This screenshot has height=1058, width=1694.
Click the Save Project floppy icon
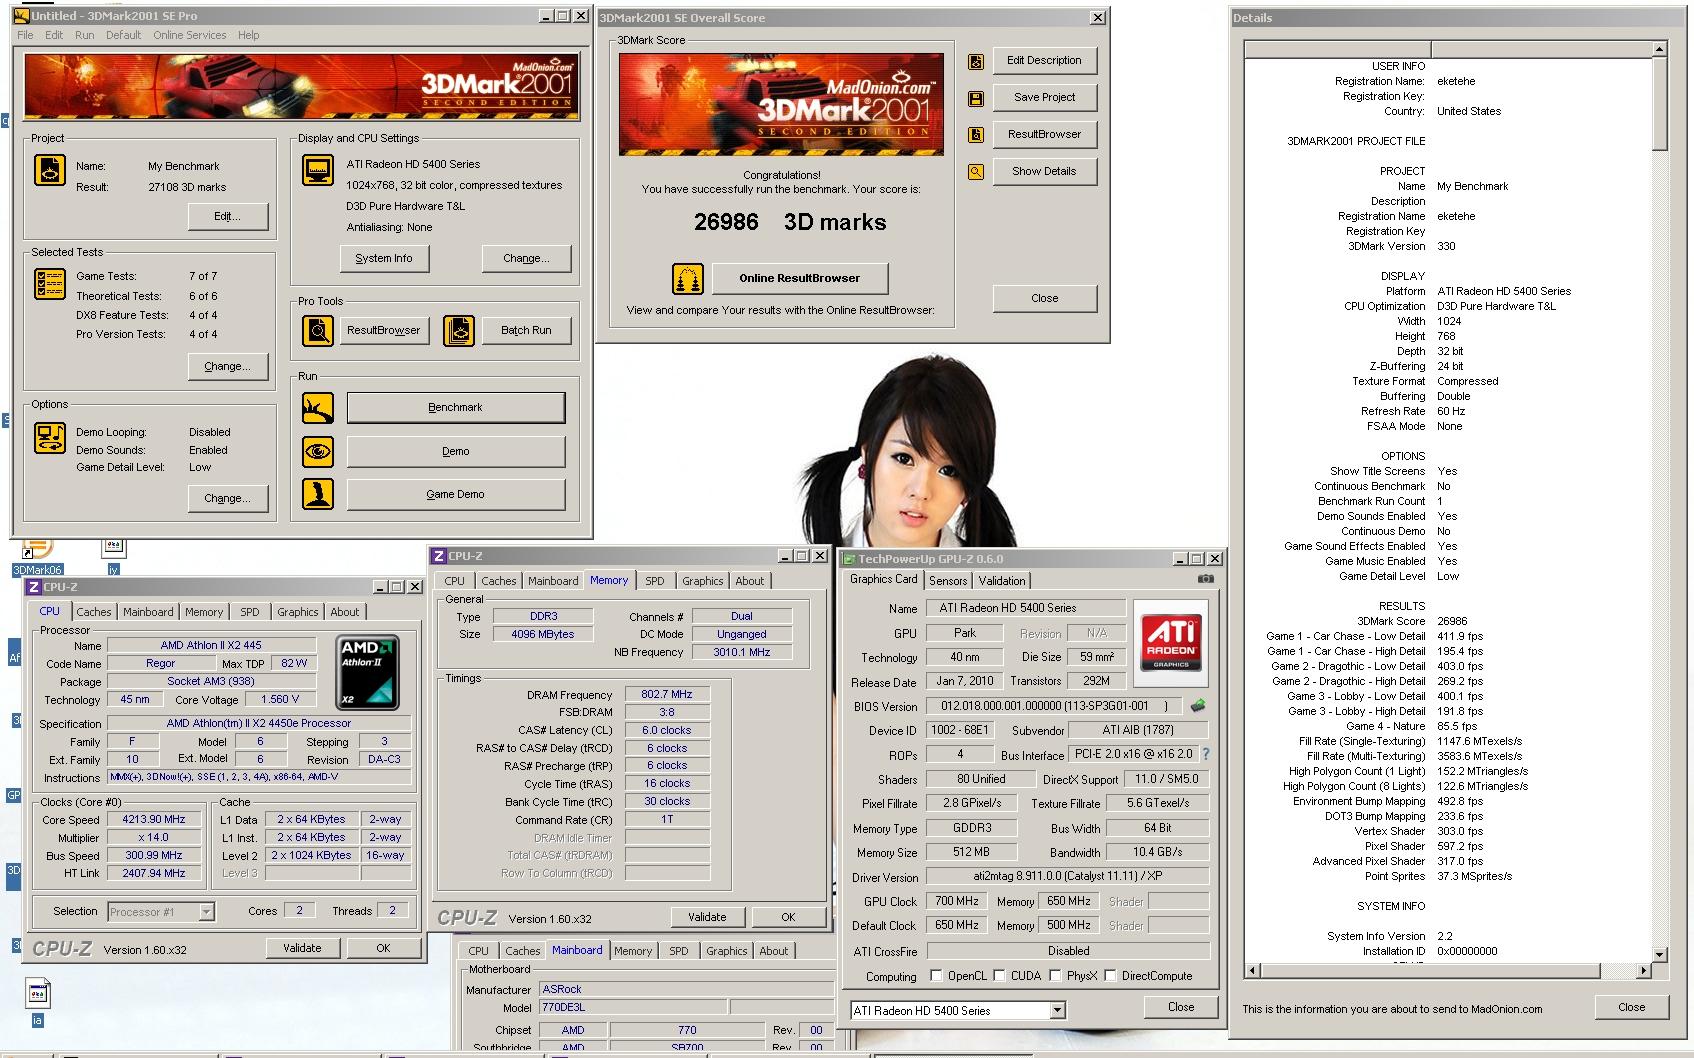[x=976, y=98]
